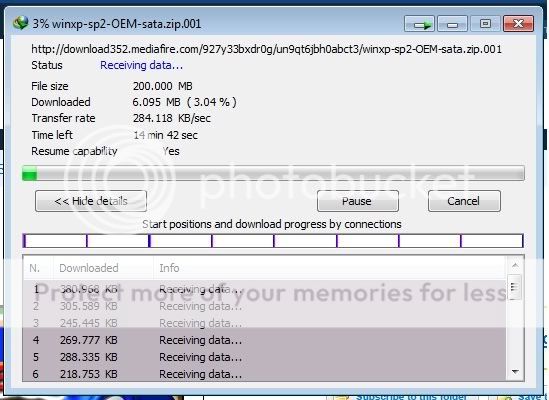
Task: Maximize the download dialog window
Action: (x=485, y=24)
